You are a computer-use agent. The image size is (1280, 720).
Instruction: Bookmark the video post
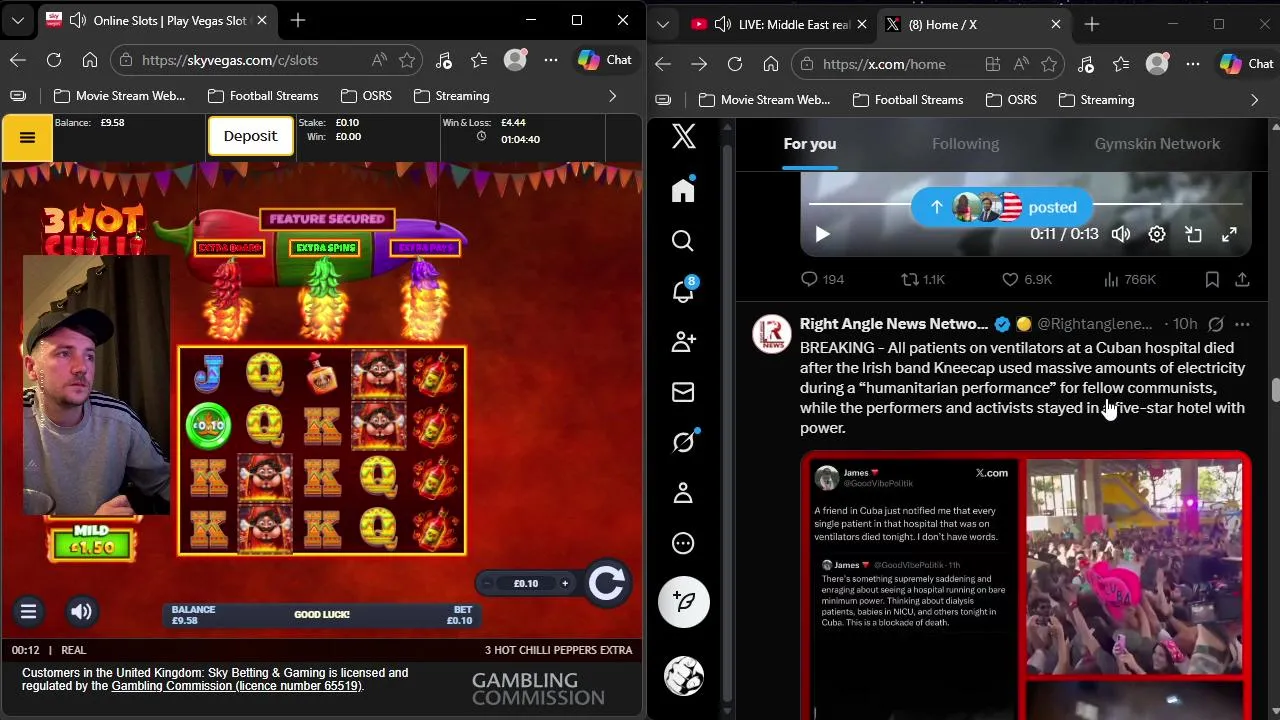1212,280
